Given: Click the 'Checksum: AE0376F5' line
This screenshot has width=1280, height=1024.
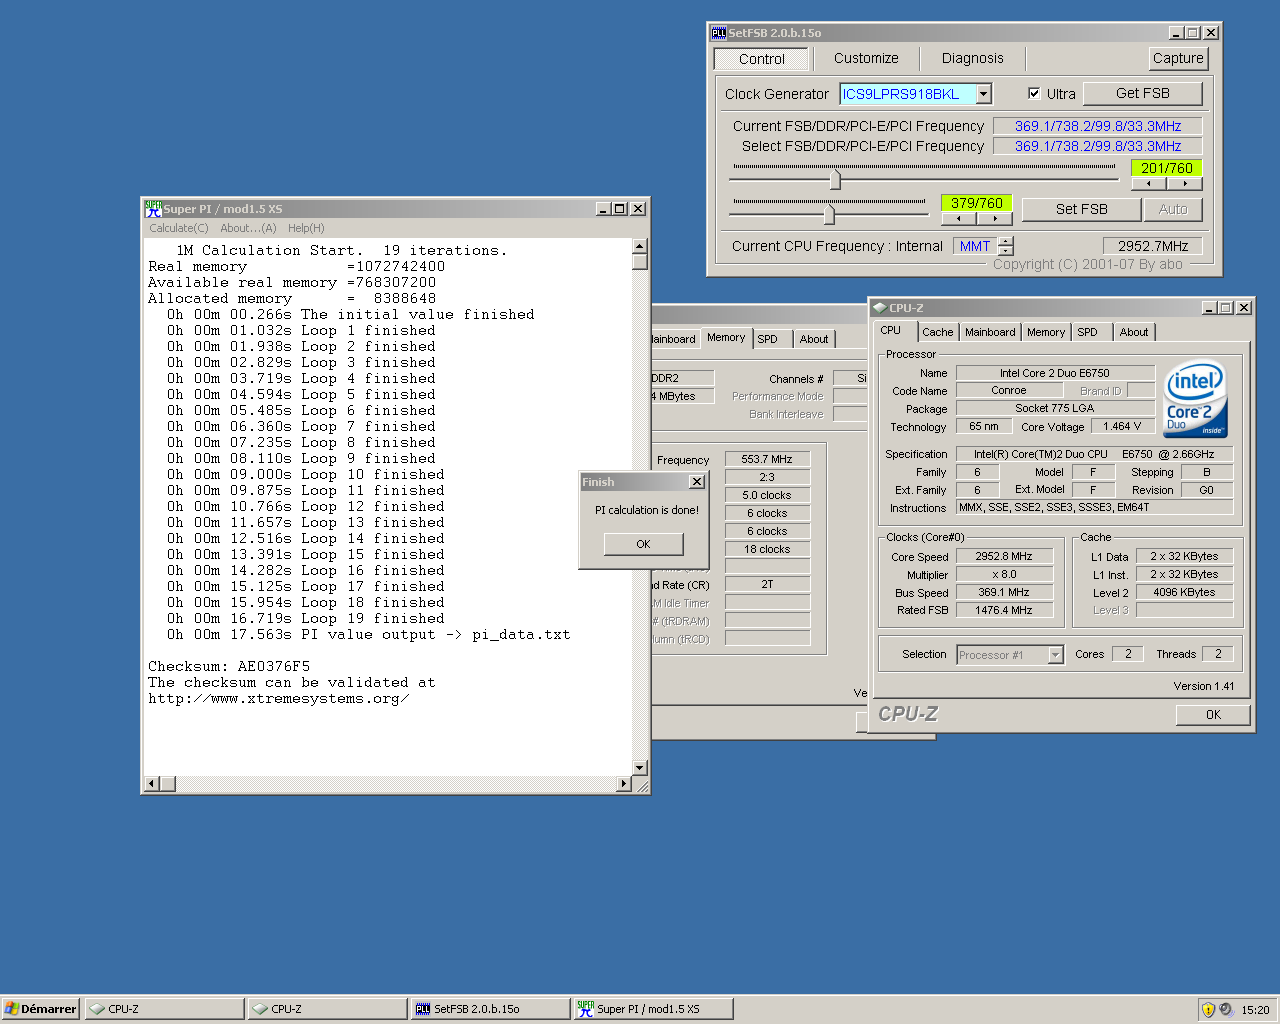Looking at the screenshot, I should 229,666.
